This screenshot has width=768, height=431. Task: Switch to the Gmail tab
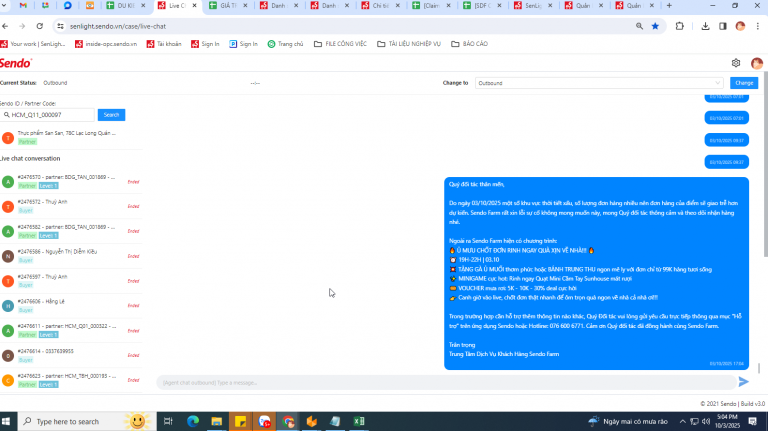click(x=23, y=5)
